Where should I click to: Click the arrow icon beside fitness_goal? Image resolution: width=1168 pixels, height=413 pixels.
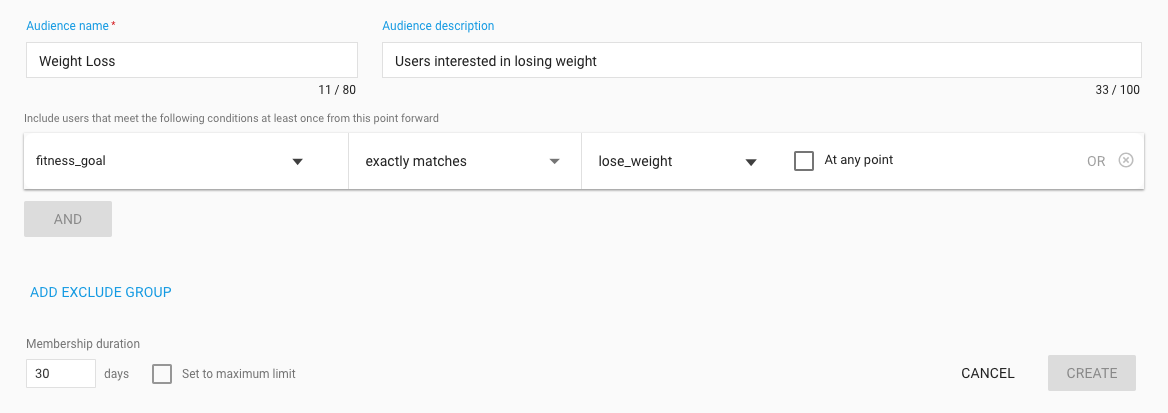click(x=297, y=161)
